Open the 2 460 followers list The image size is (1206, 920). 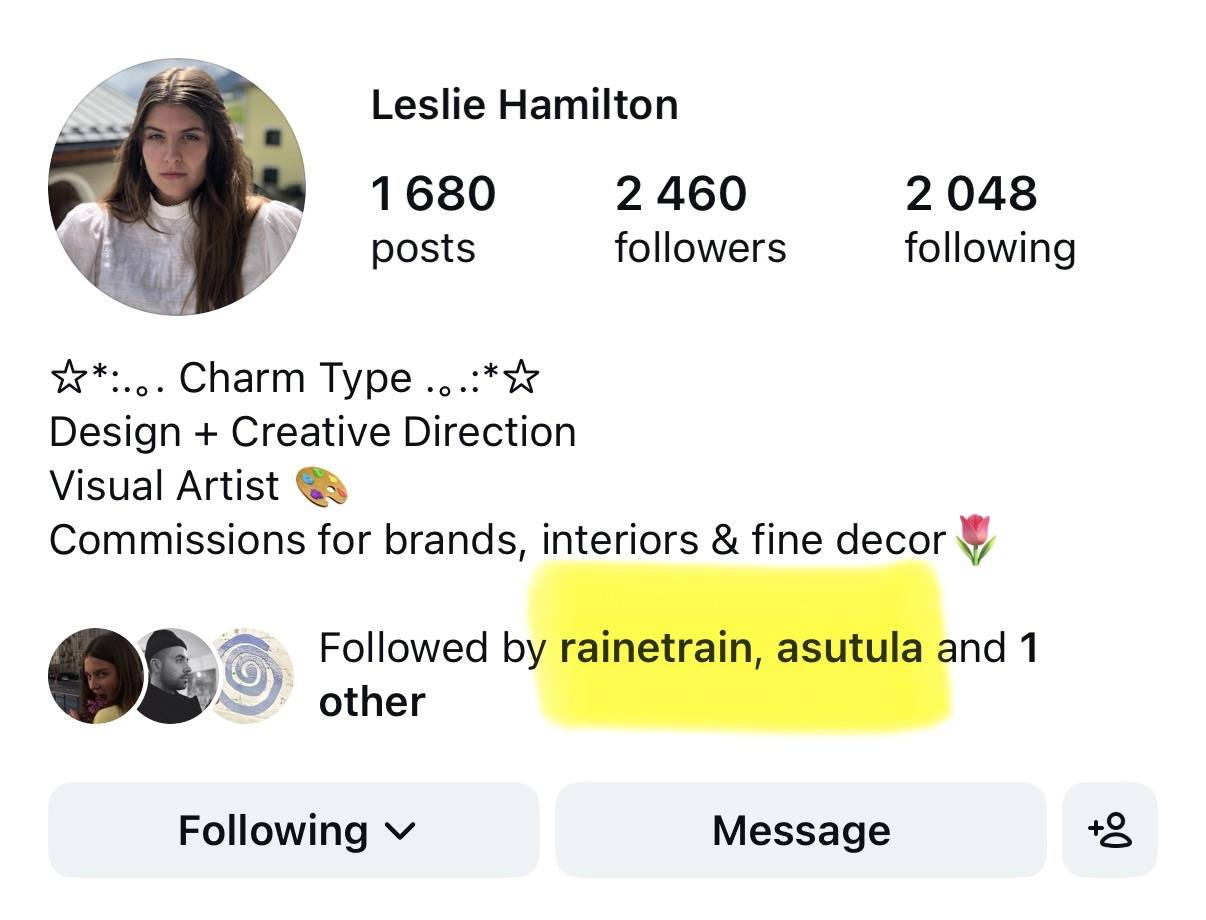coord(700,219)
